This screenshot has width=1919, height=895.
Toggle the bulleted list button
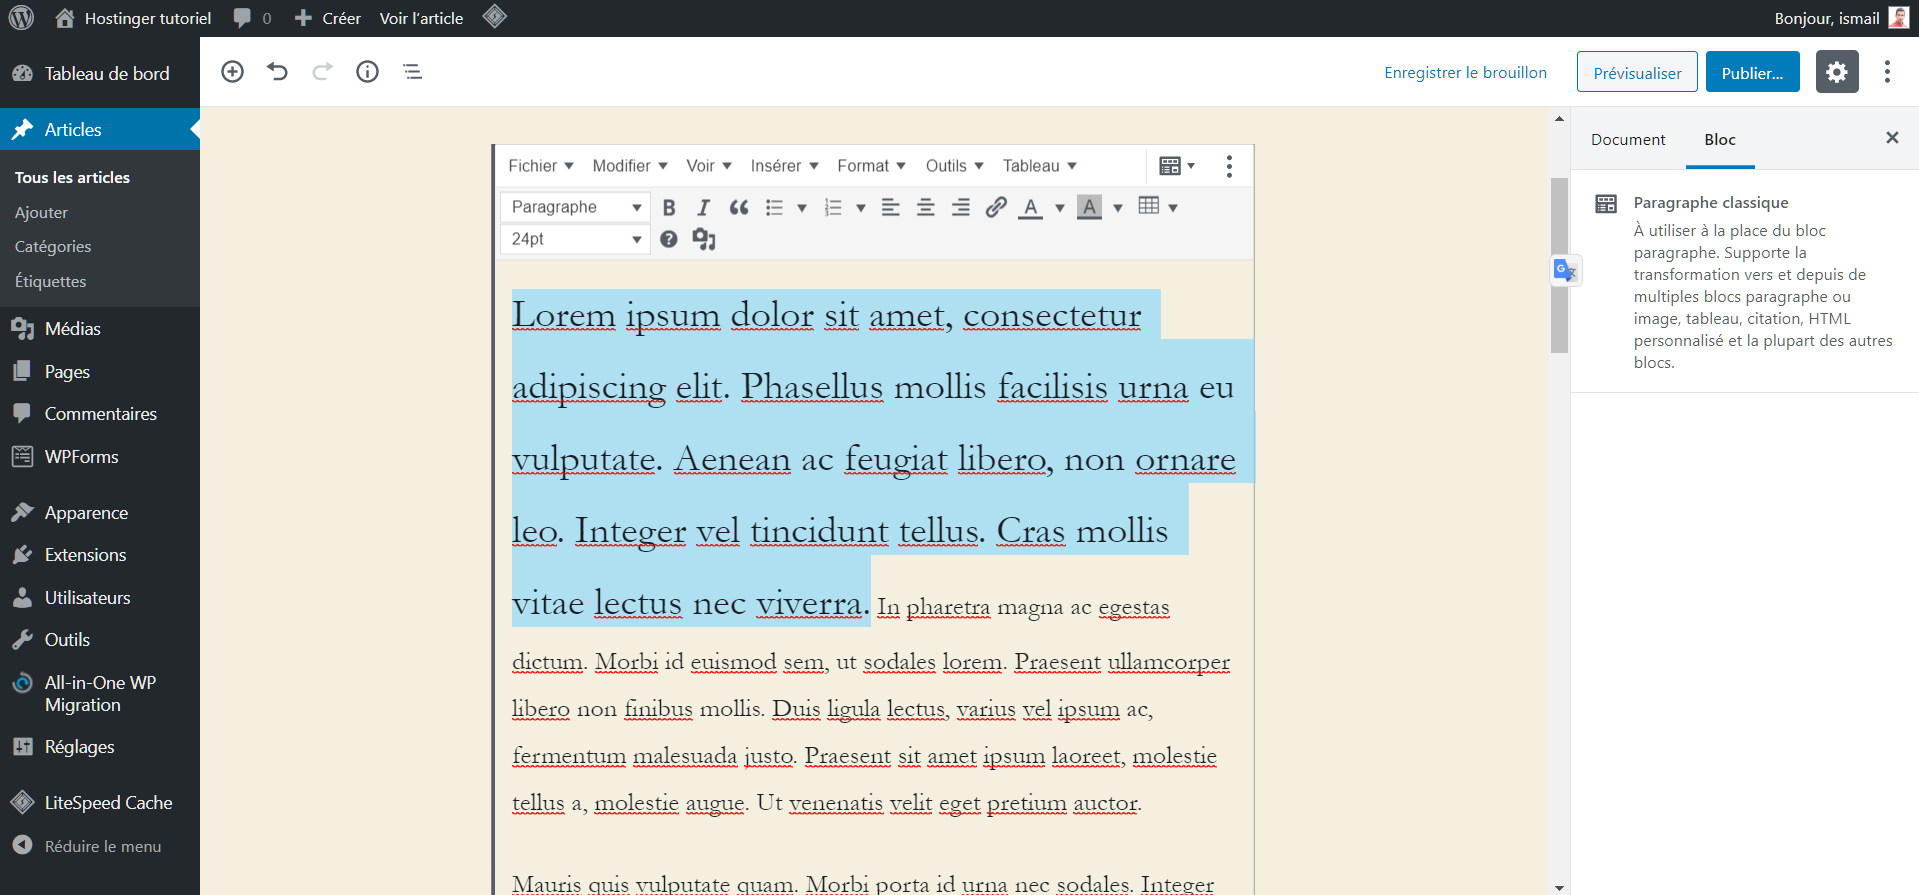click(774, 207)
